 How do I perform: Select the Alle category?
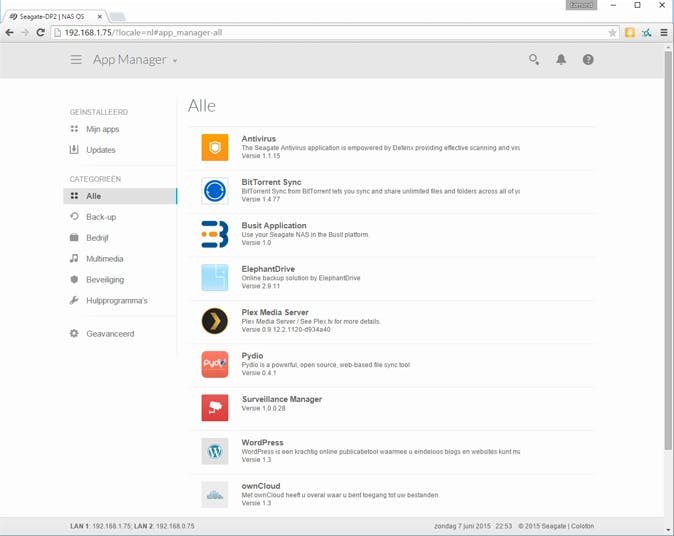pyautogui.click(x=119, y=196)
